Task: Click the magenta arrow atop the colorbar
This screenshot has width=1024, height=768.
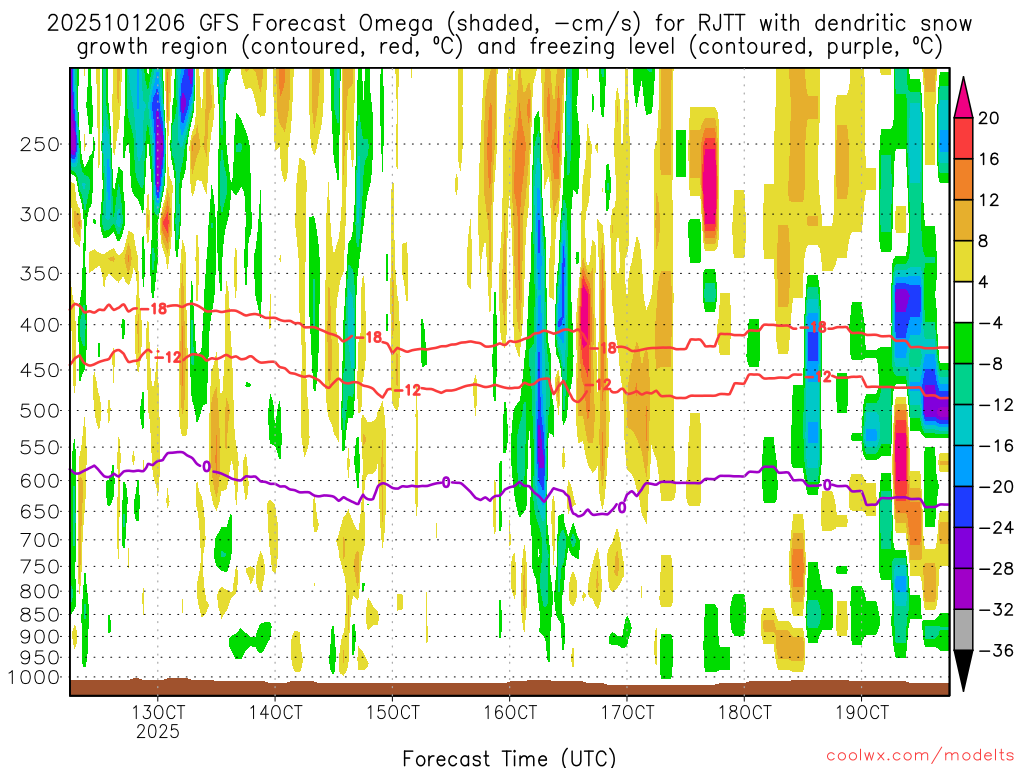Action: [965, 95]
